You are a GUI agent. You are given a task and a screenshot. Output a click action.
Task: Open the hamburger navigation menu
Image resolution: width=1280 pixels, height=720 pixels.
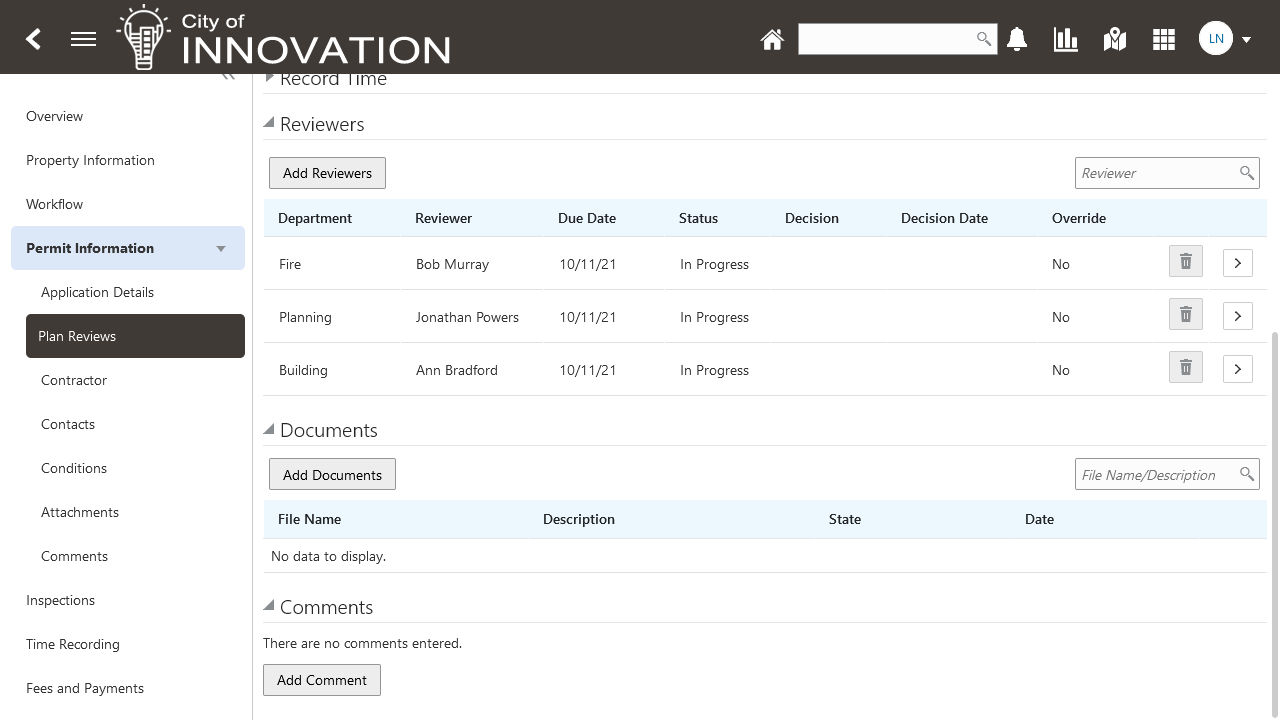[x=83, y=39]
